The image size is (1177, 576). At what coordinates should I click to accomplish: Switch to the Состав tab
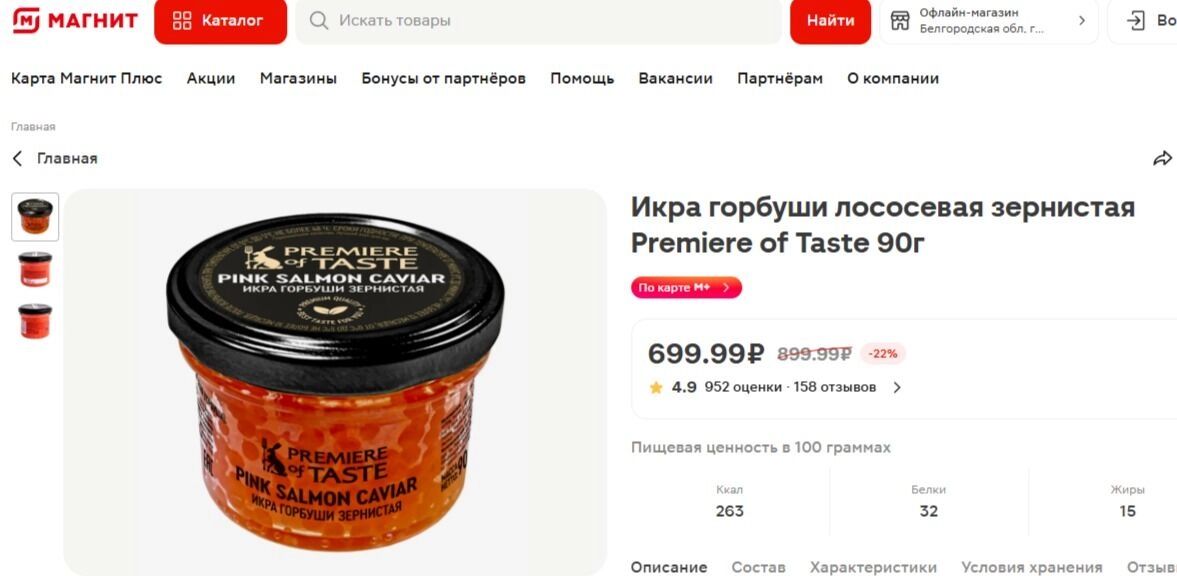758,568
